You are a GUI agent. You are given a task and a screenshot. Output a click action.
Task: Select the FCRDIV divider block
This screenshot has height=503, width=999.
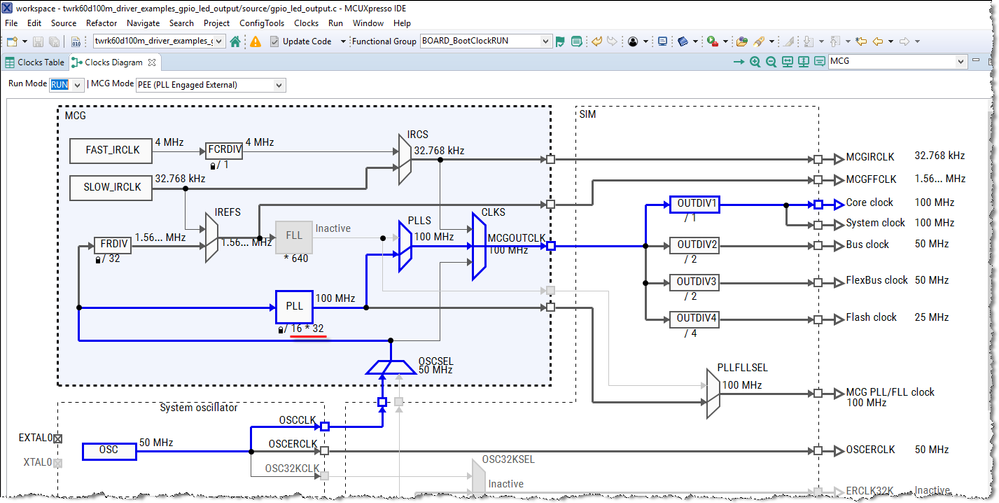[224, 150]
